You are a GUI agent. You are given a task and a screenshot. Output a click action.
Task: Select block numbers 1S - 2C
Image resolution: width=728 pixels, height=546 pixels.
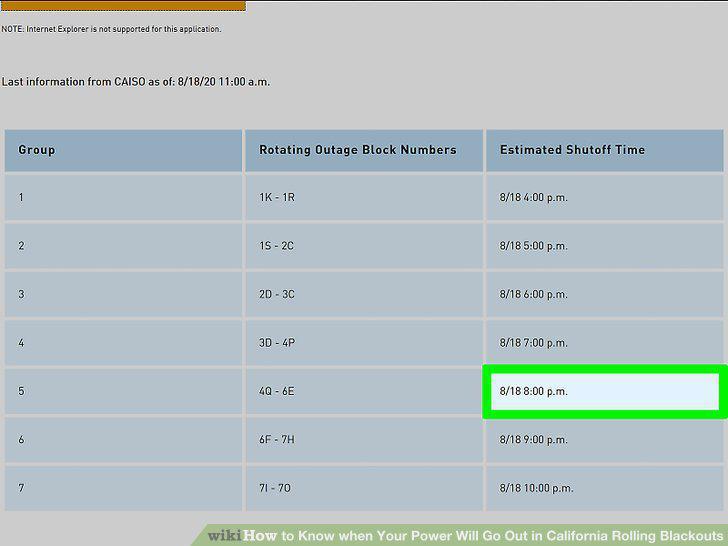(x=364, y=246)
